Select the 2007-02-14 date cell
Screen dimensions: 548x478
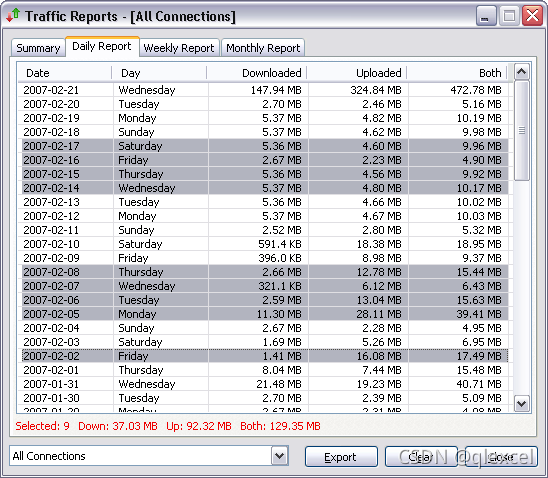pos(51,188)
